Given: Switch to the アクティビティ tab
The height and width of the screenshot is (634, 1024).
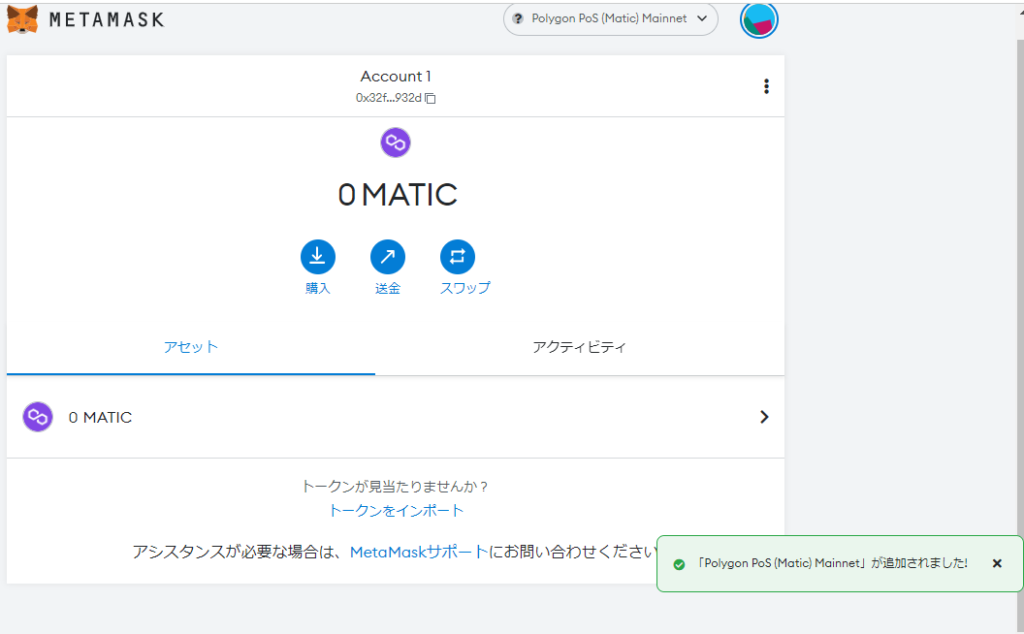Looking at the screenshot, I should click(579, 347).
